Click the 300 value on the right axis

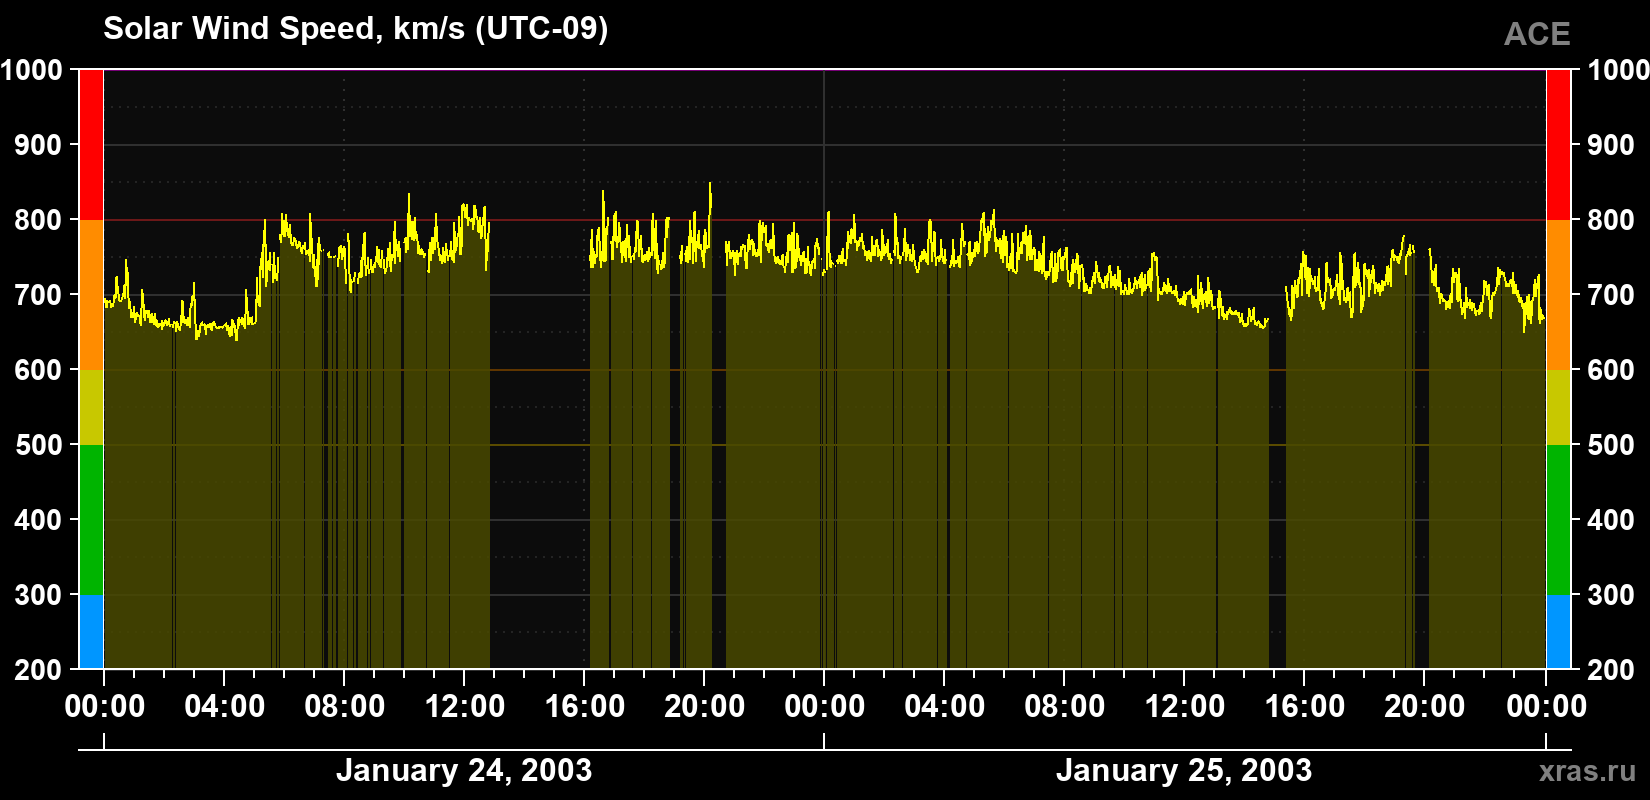[x=1611, y=595]
